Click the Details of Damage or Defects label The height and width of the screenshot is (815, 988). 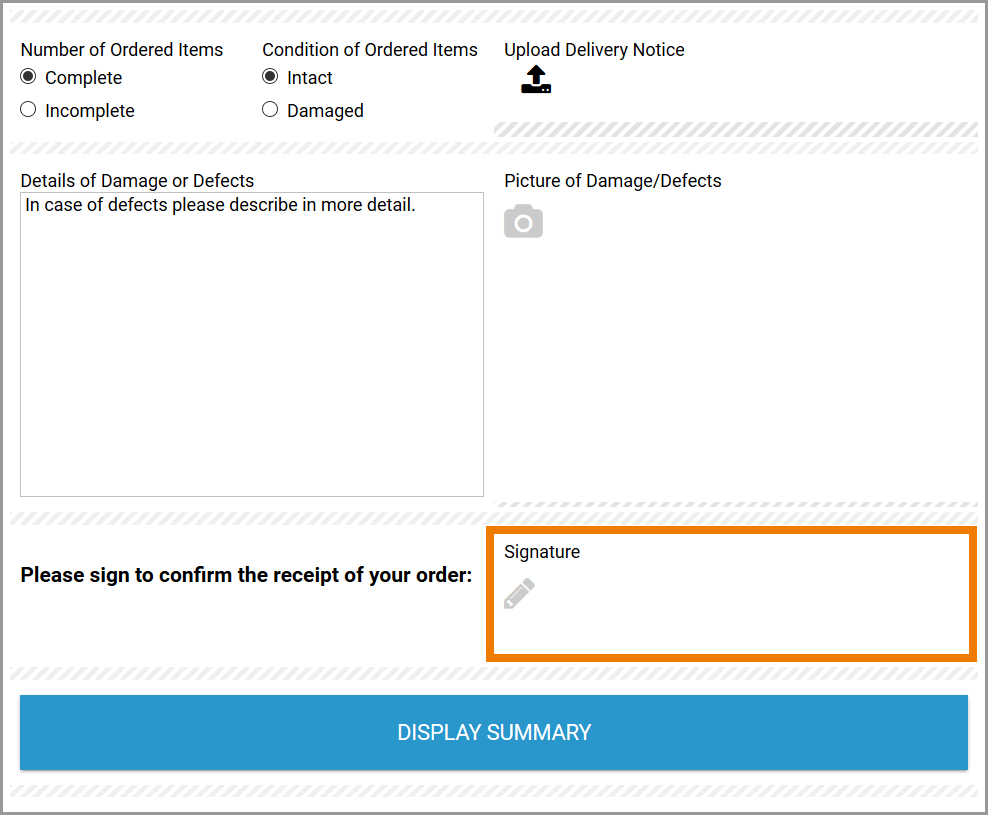[137, 181]
